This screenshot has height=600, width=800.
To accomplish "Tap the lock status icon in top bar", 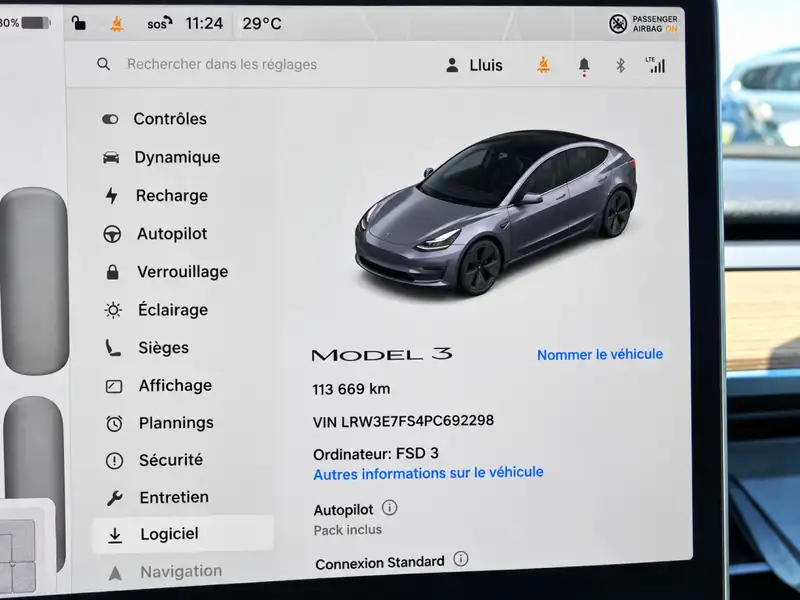I will point(79,23).
